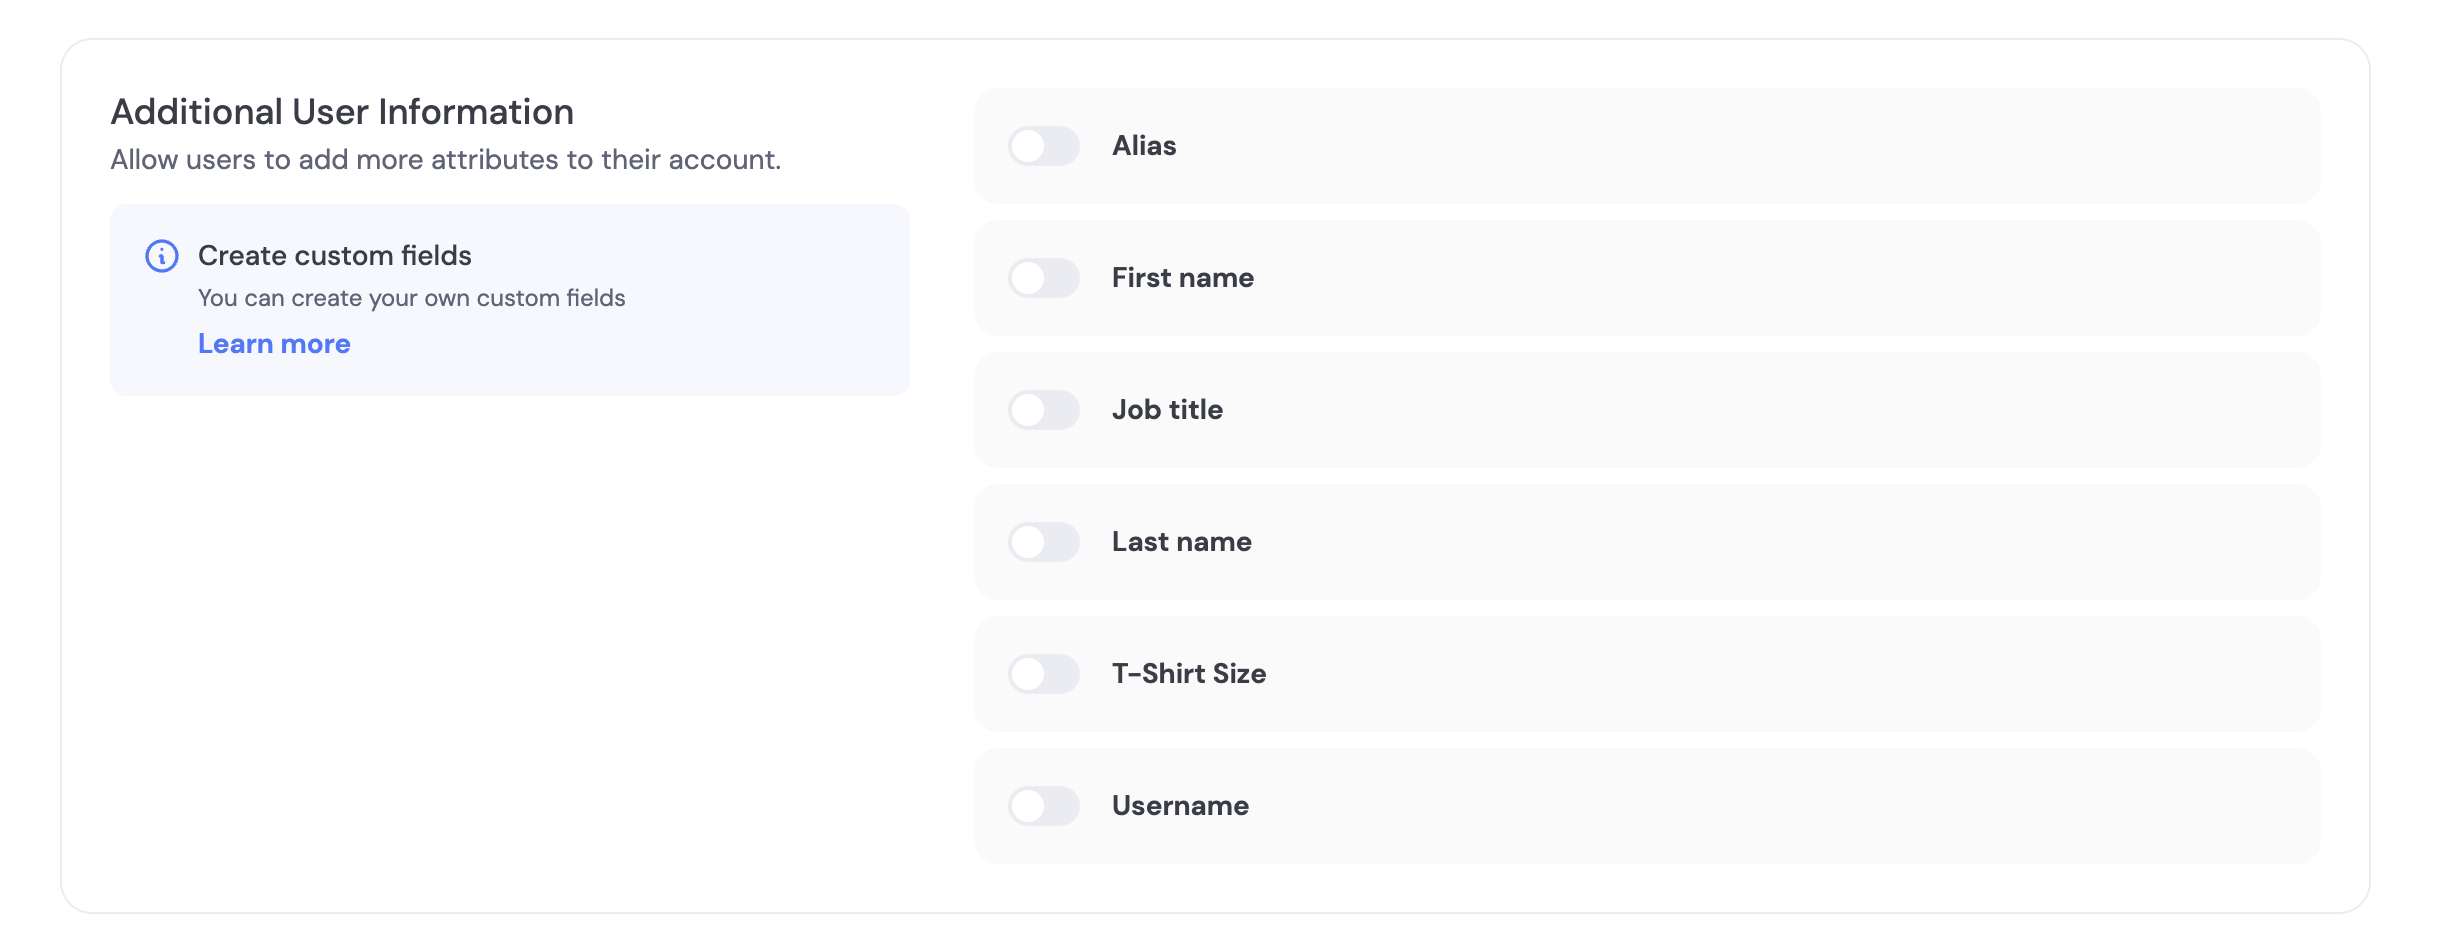Enable the Alias toggle
This screenshot has height=950, width=2456.
coord(1043,146)
